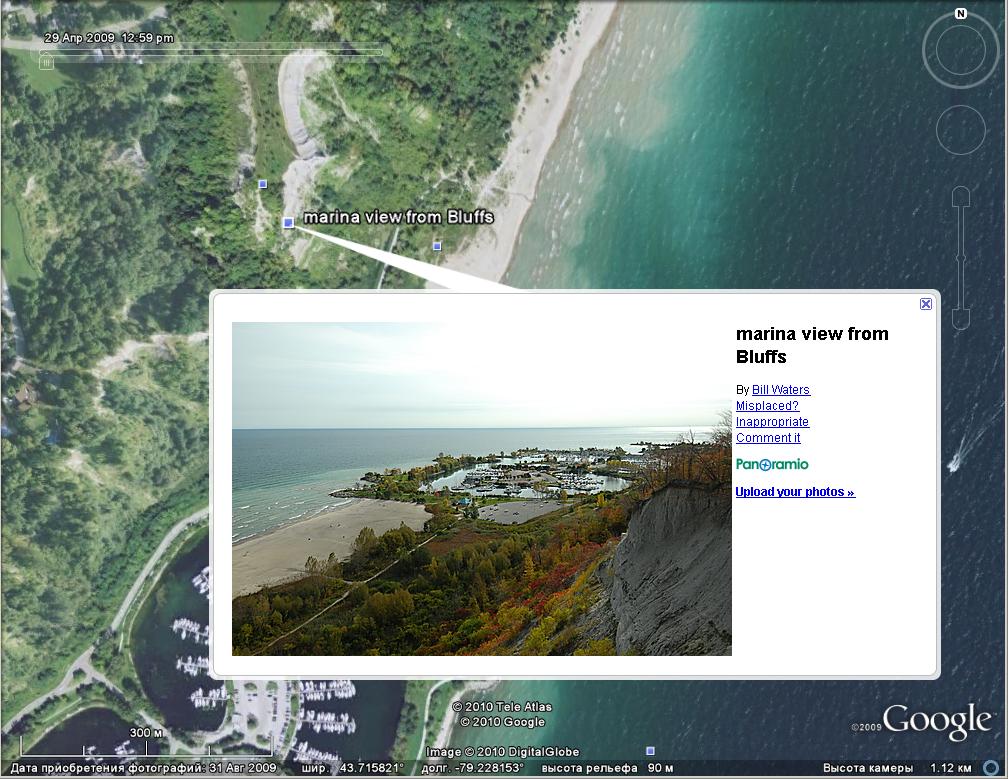The width and height of the screenshot is (1008, 779).
Task: Click the Look joystick ring under the N
Action: [960, 48]
